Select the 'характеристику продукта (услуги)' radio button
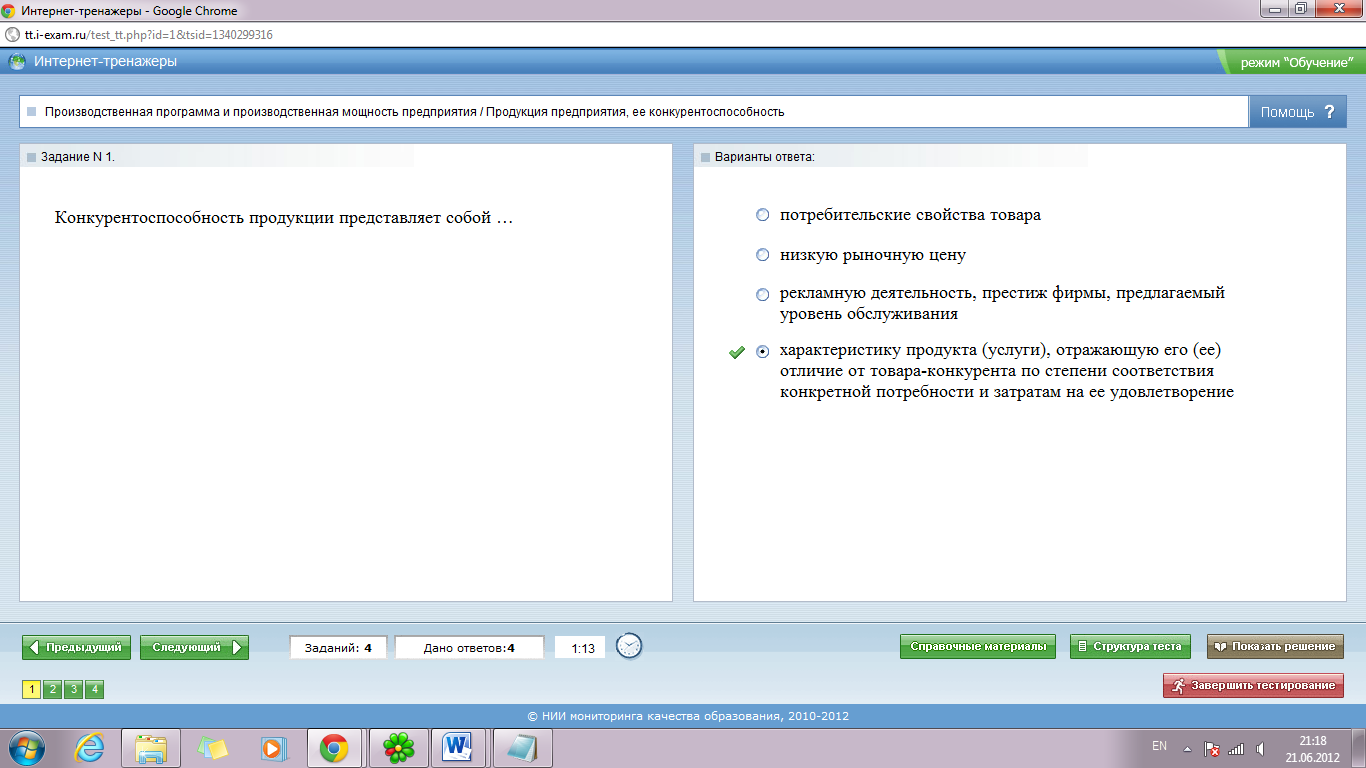 (x=763, y=352)
